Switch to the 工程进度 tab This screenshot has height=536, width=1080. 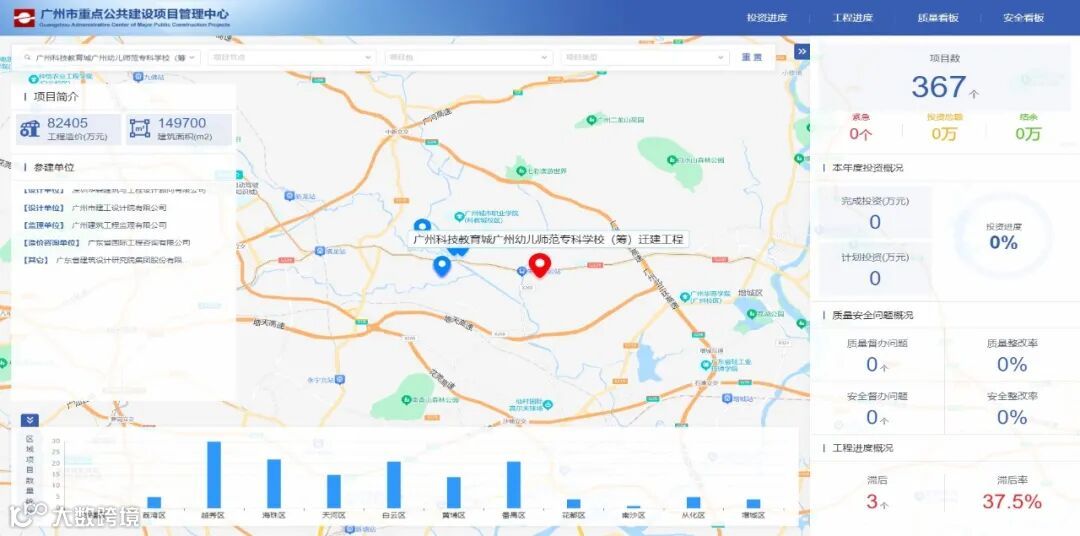pos(853,18)
